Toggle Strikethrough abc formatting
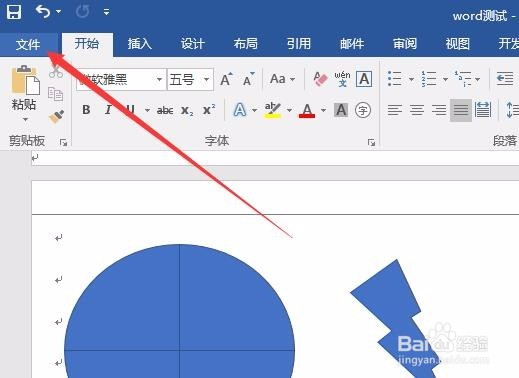The height and width of the screenshot is (378, 519). 165,110
